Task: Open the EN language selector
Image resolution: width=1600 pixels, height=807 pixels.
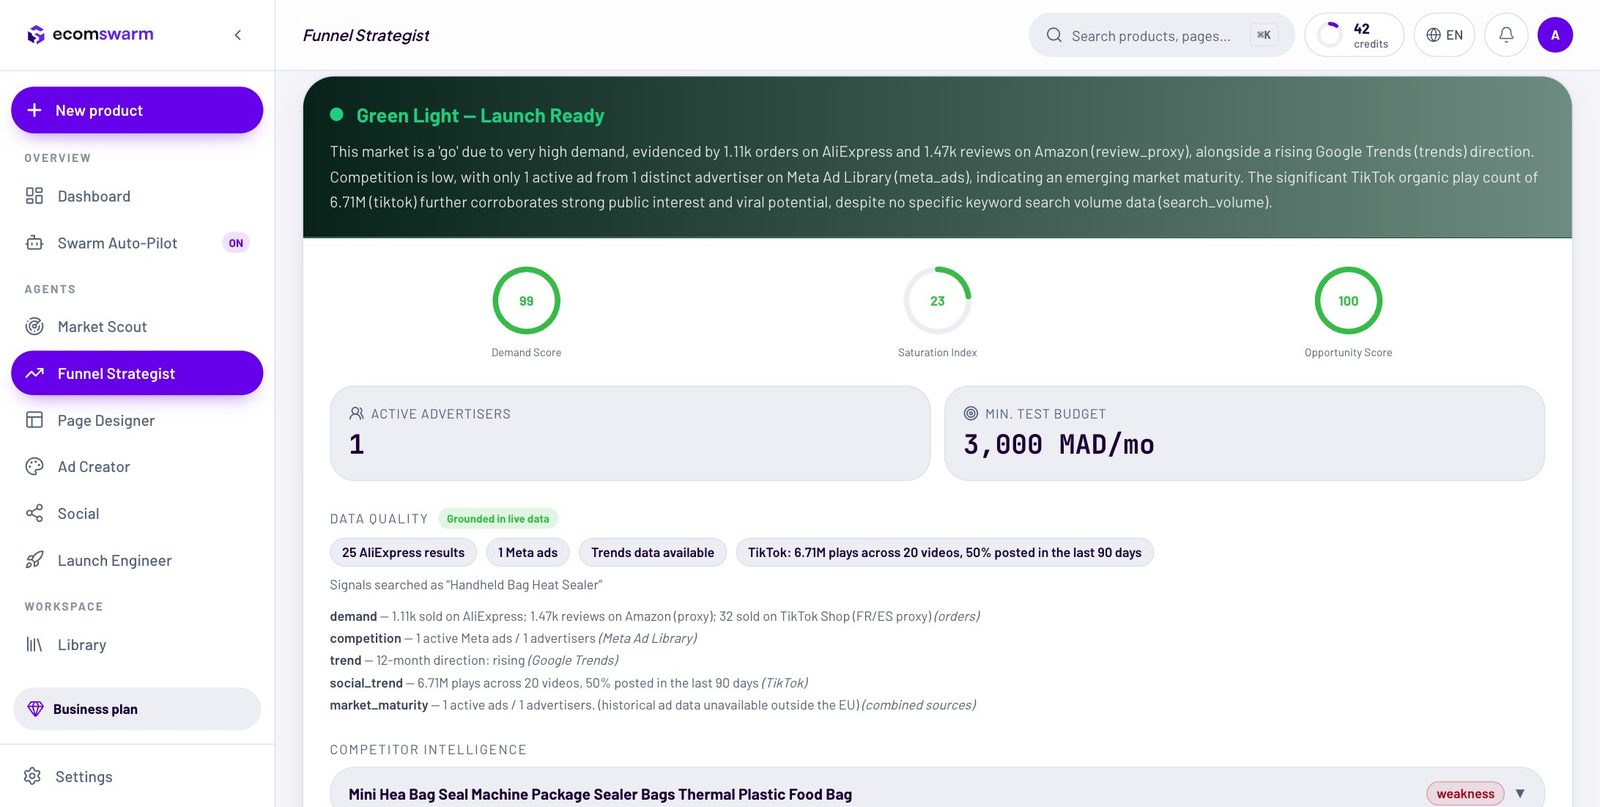Action: (1444, 35)
